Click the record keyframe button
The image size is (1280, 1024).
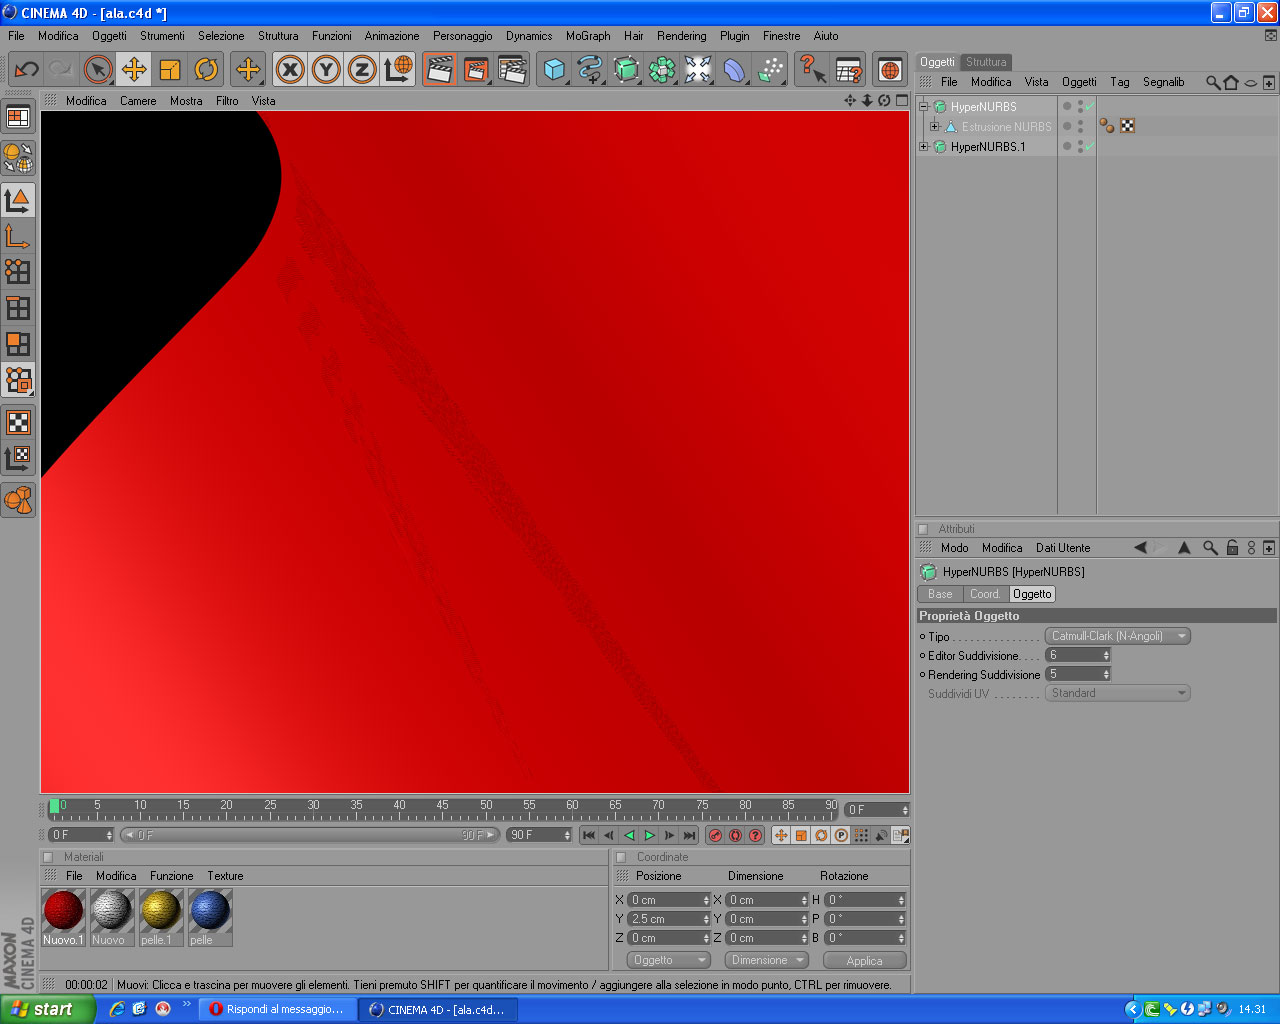coord(715,835)
